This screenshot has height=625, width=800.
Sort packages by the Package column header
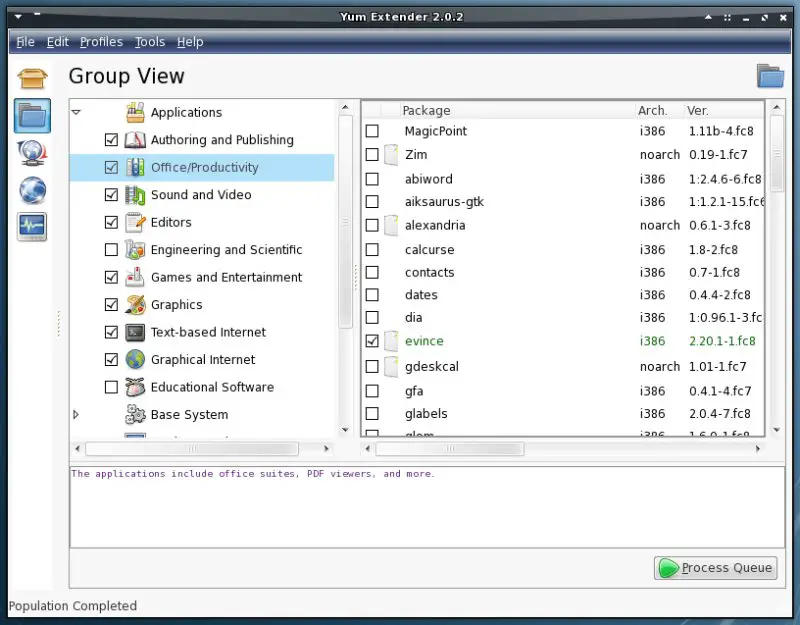pos(510,111)
